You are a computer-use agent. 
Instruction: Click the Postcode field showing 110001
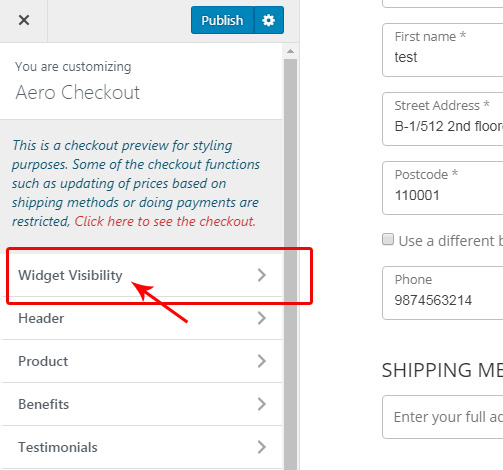pos(443,188)
